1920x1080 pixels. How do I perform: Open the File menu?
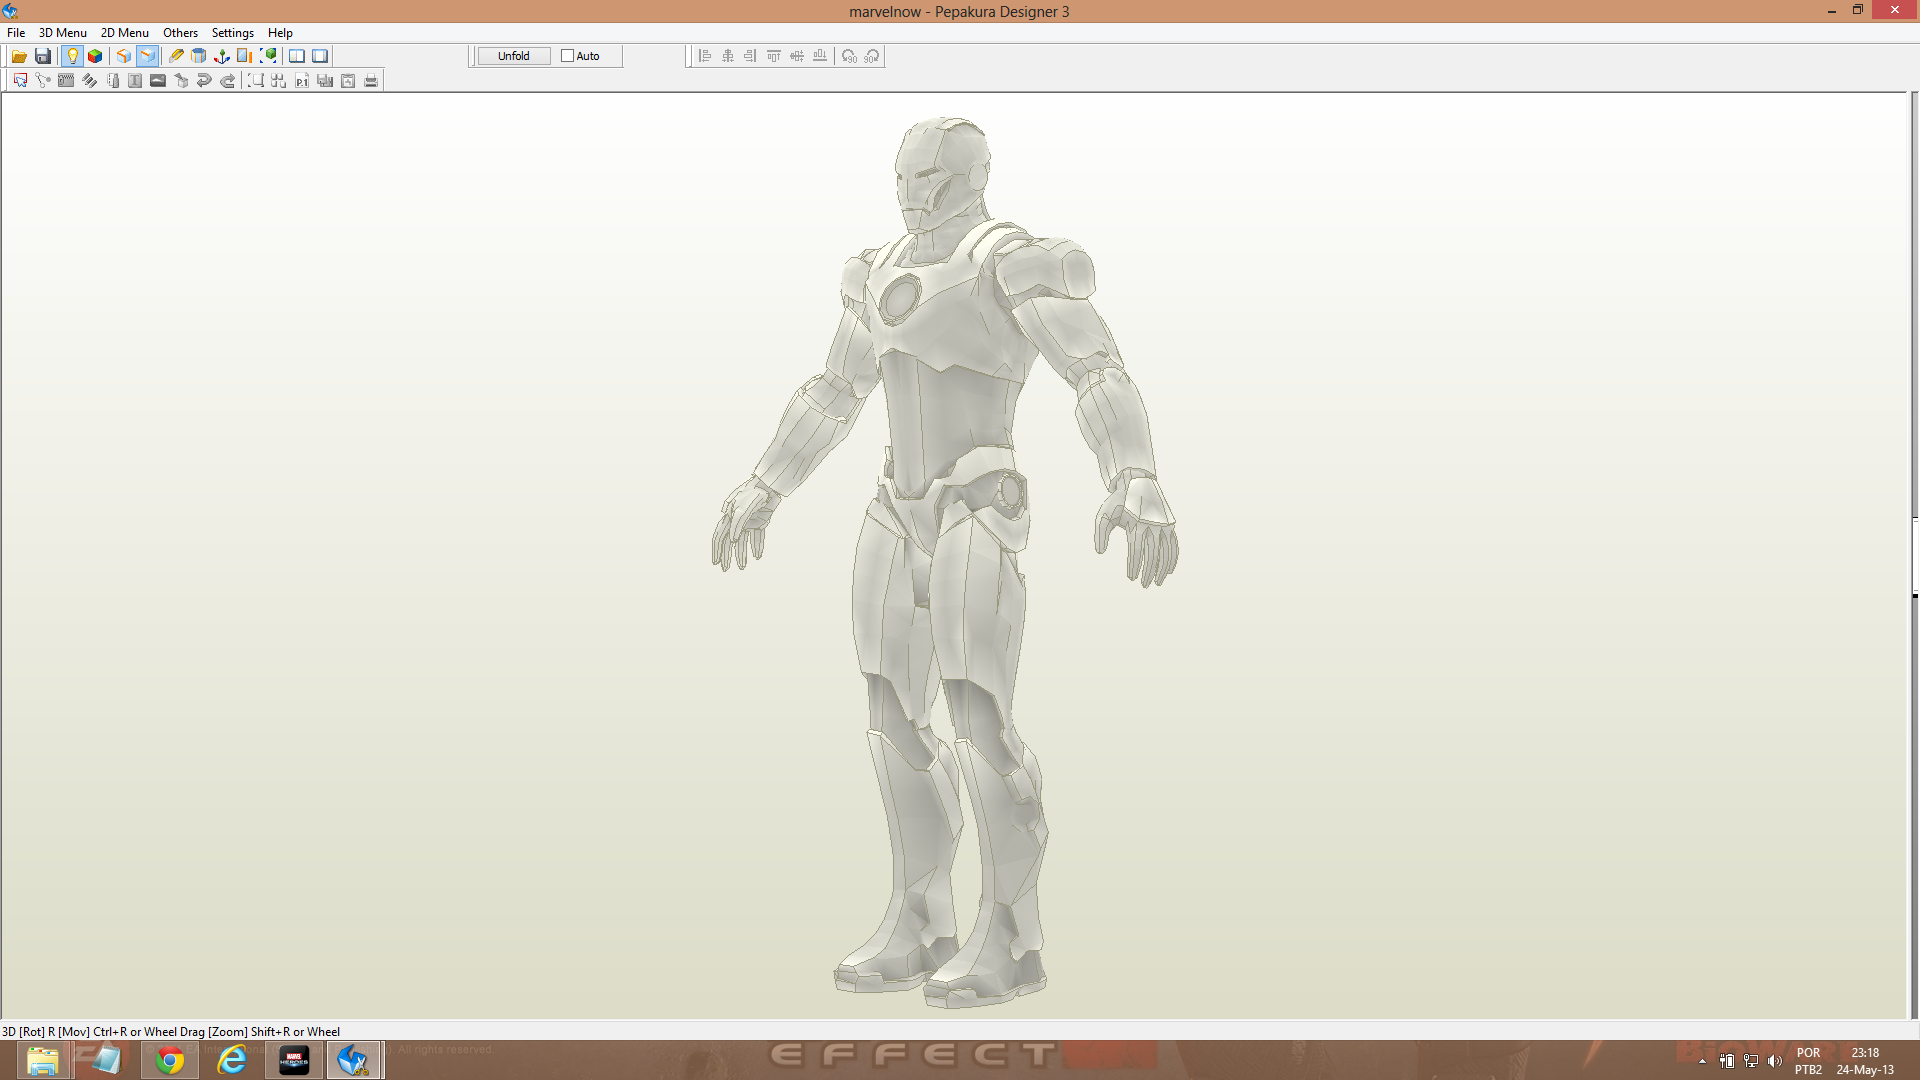[16, 33]
